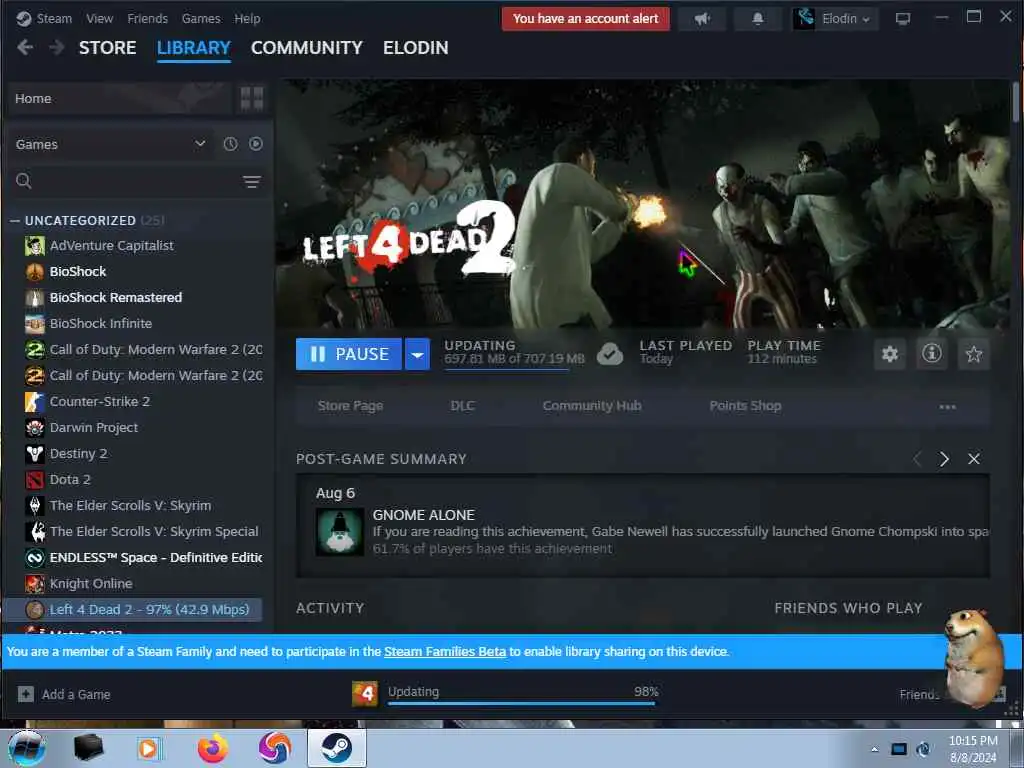Open the DLC link
This screenshot has height=768, width=1024.
(462, 406)
